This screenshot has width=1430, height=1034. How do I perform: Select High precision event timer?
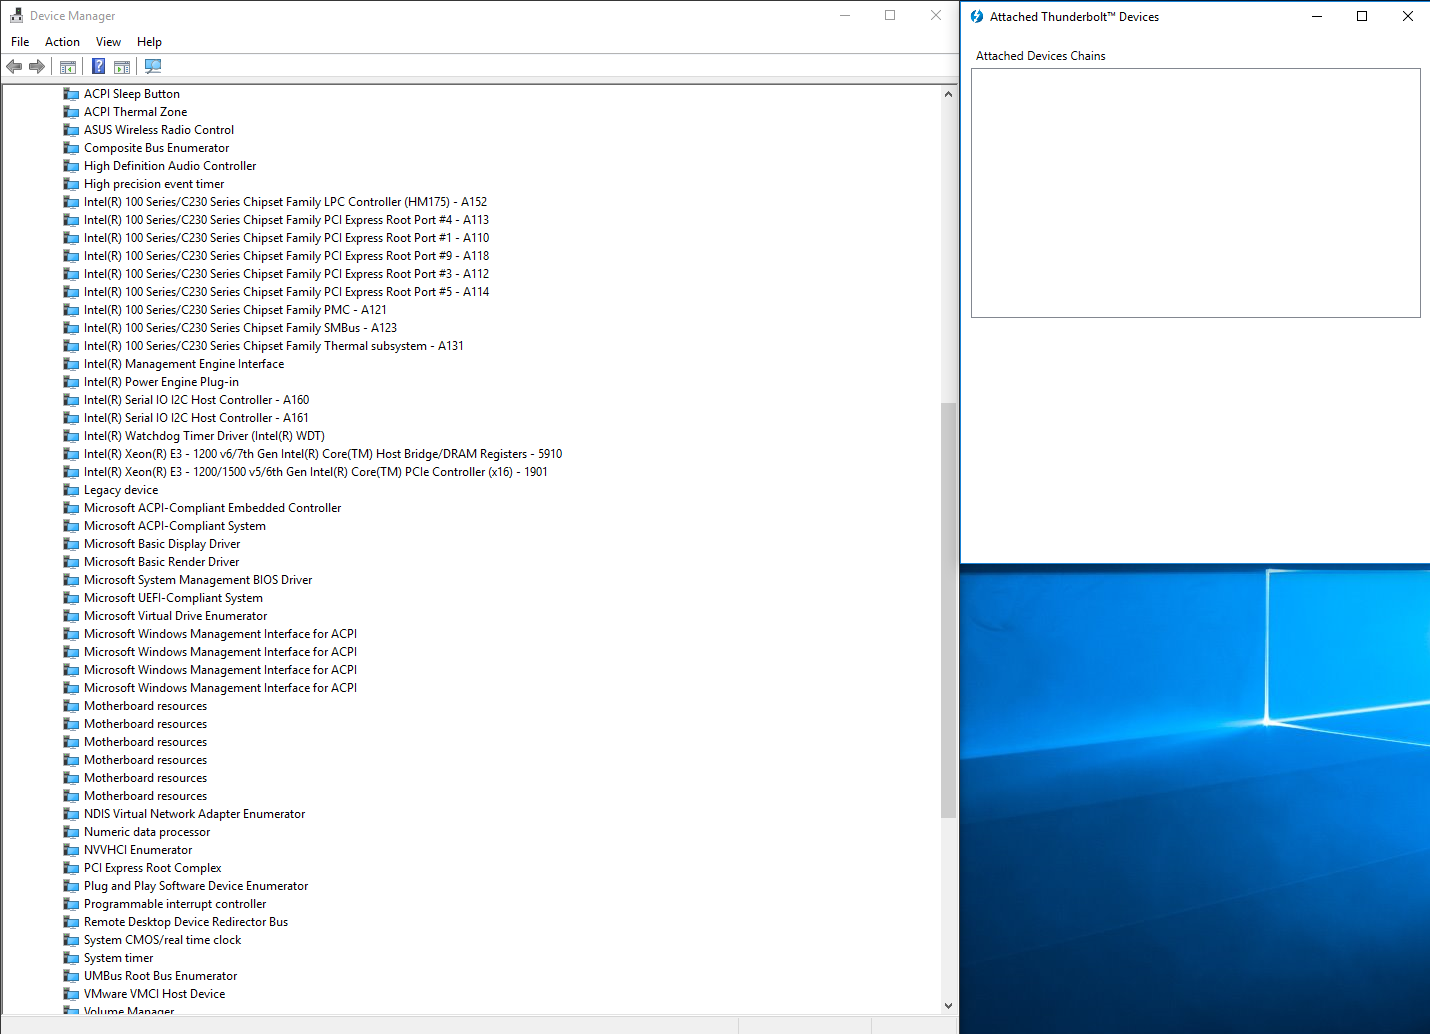tap(154, 184)
